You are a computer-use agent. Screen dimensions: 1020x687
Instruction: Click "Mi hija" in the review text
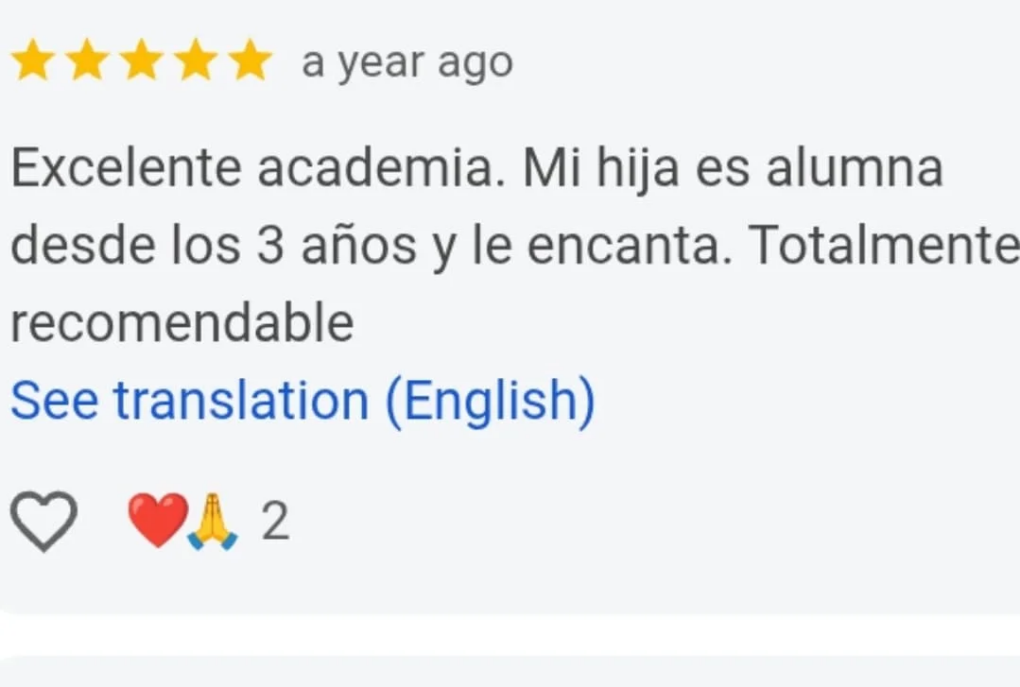coord(602,169)
